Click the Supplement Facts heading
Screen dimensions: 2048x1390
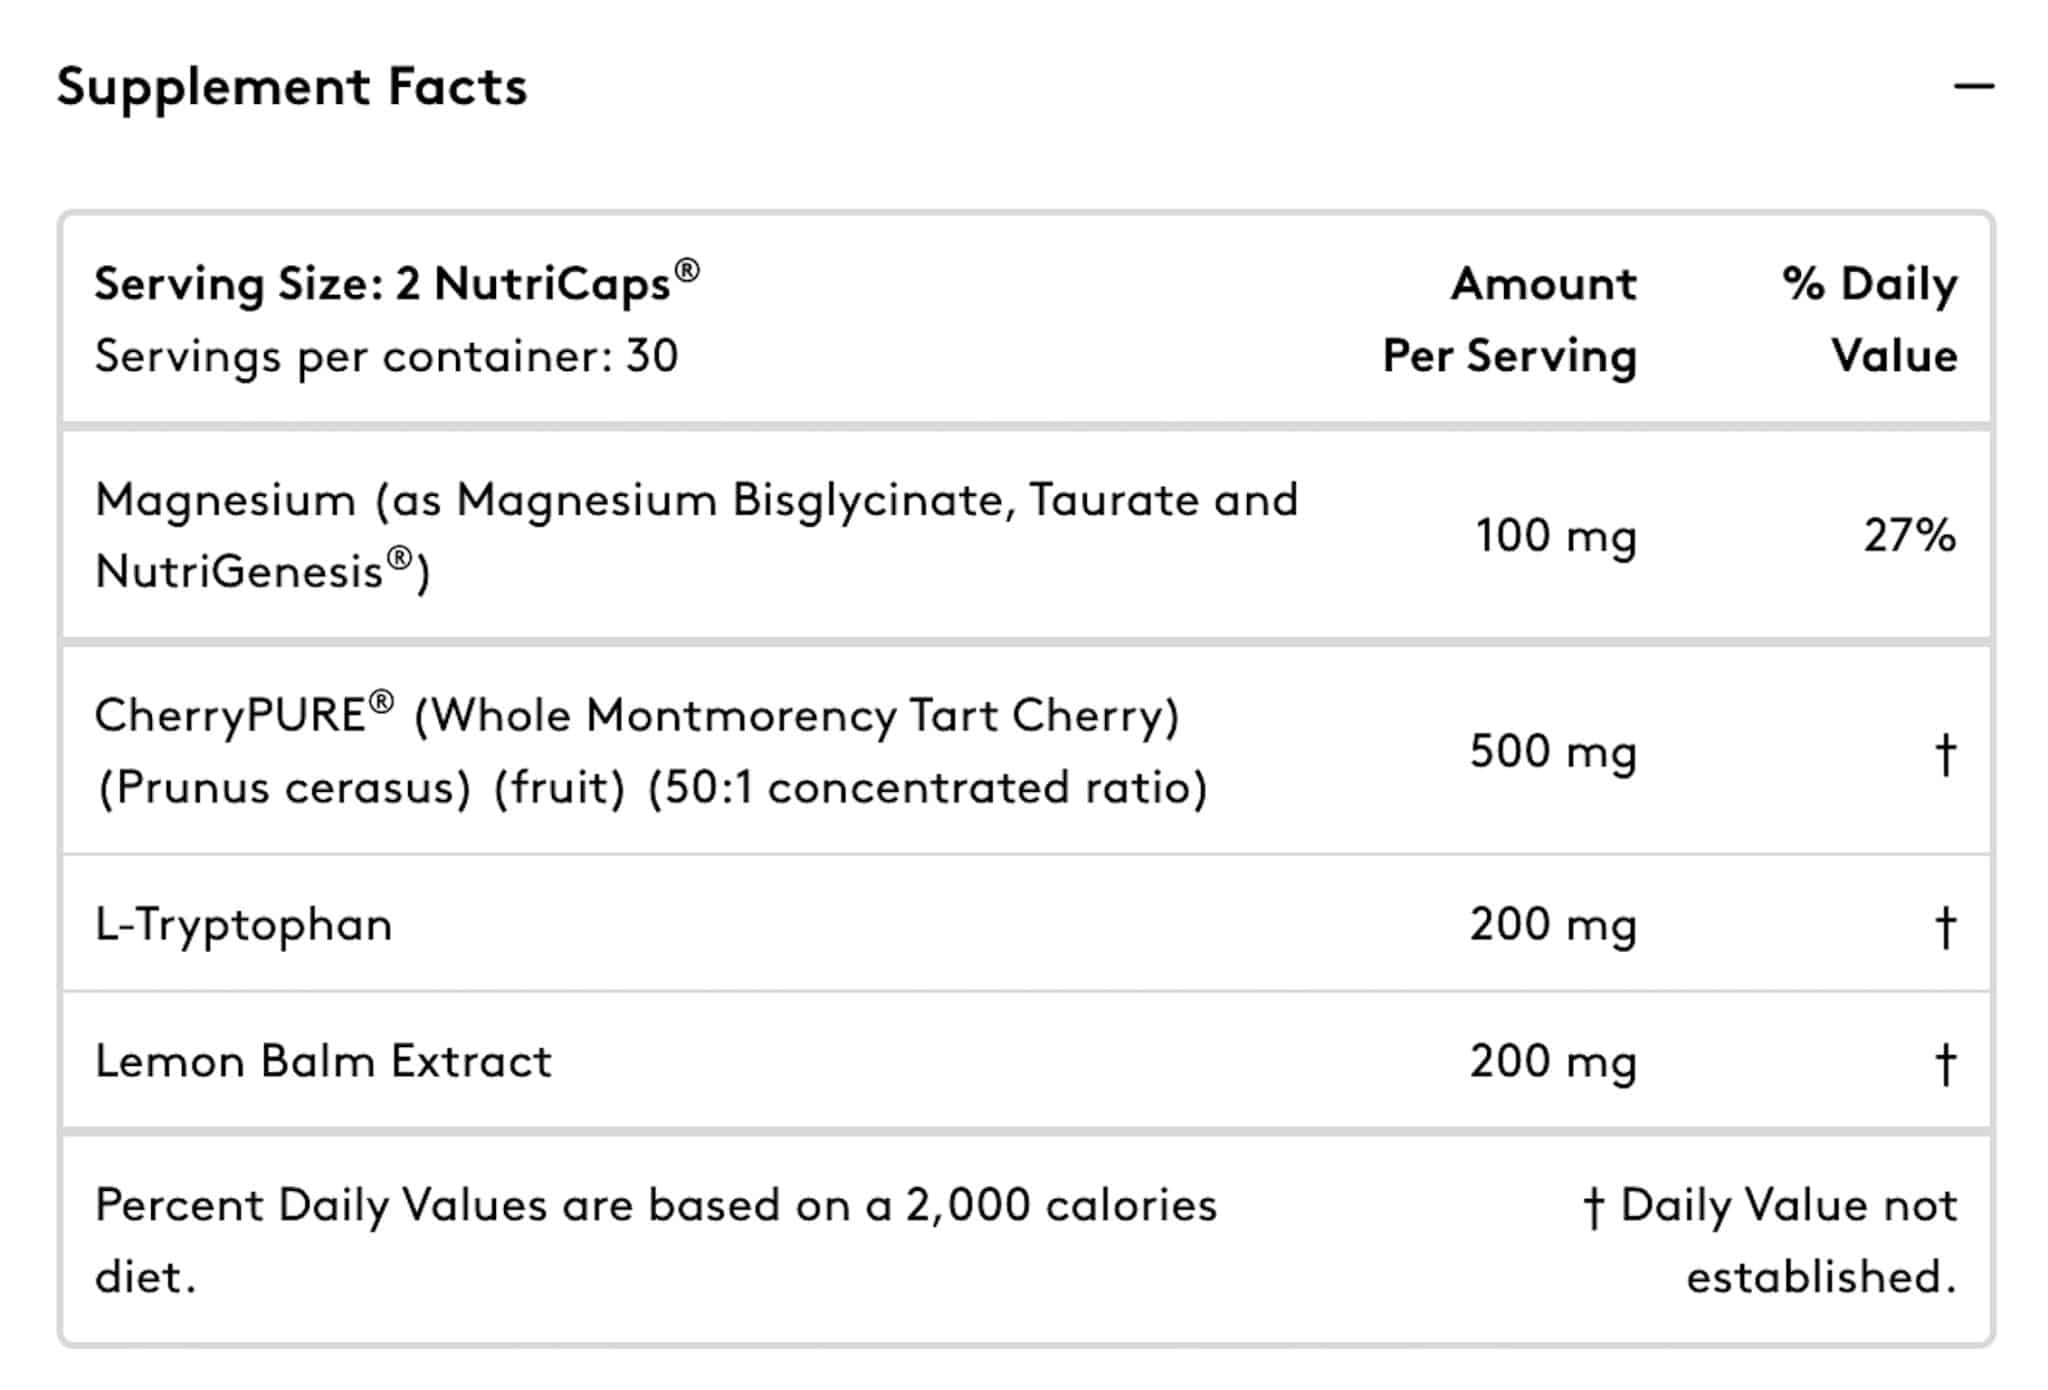click(292, 87)
